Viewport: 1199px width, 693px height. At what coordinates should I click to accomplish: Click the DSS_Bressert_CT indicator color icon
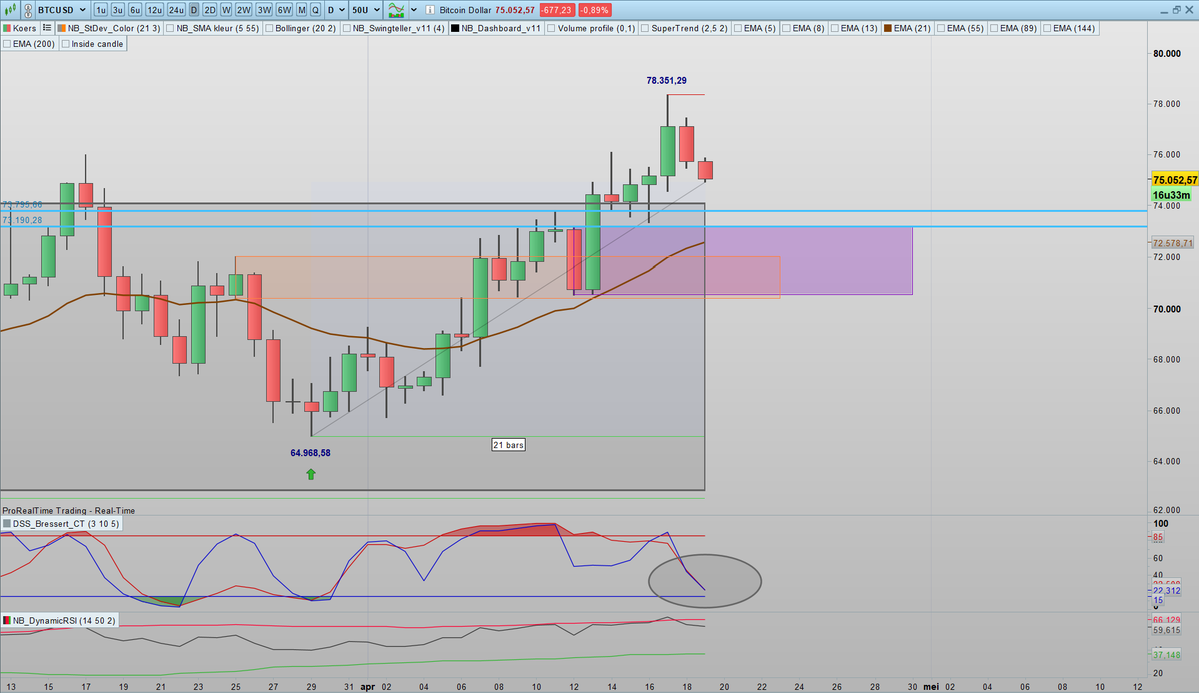[x=7, y=524]
